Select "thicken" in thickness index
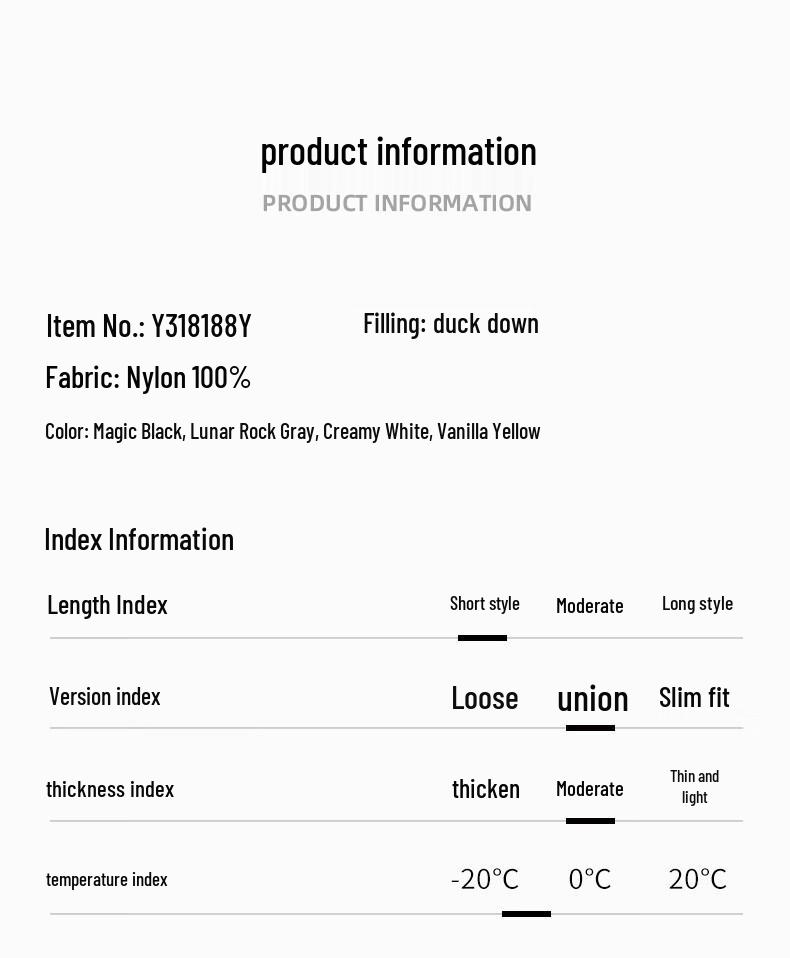Viewport: 790px width, 958px height. pyautogui.click(x=486, y=789)
